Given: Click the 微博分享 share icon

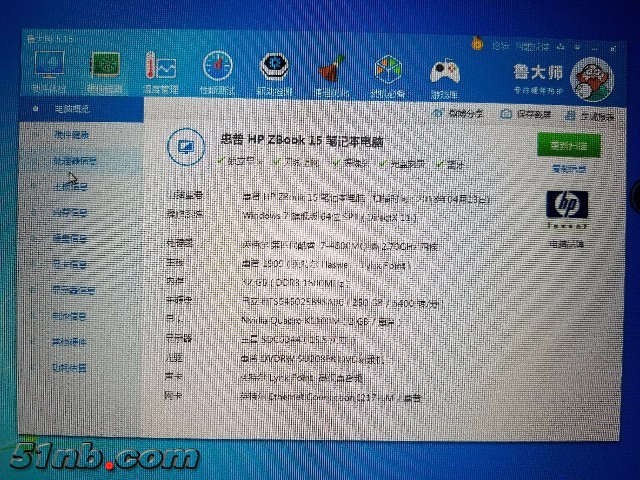Looking at the screenshot, I should (x=438, y=113).
